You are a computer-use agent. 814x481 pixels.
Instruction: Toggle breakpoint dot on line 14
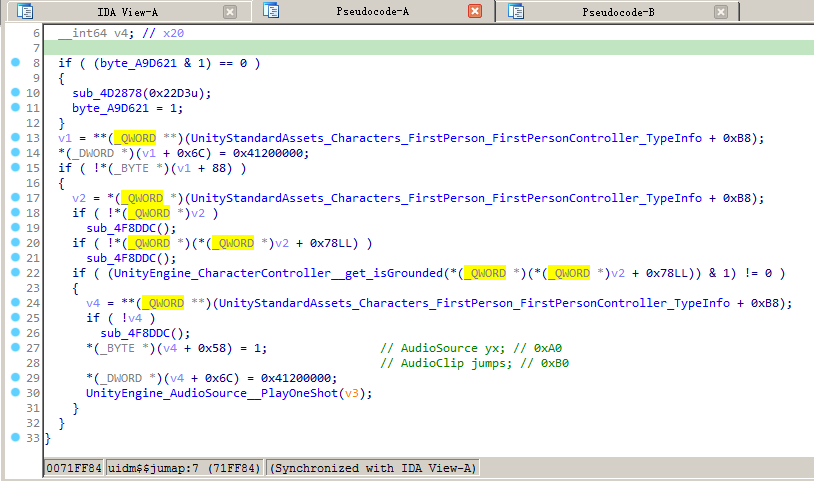tap(16, 153)
